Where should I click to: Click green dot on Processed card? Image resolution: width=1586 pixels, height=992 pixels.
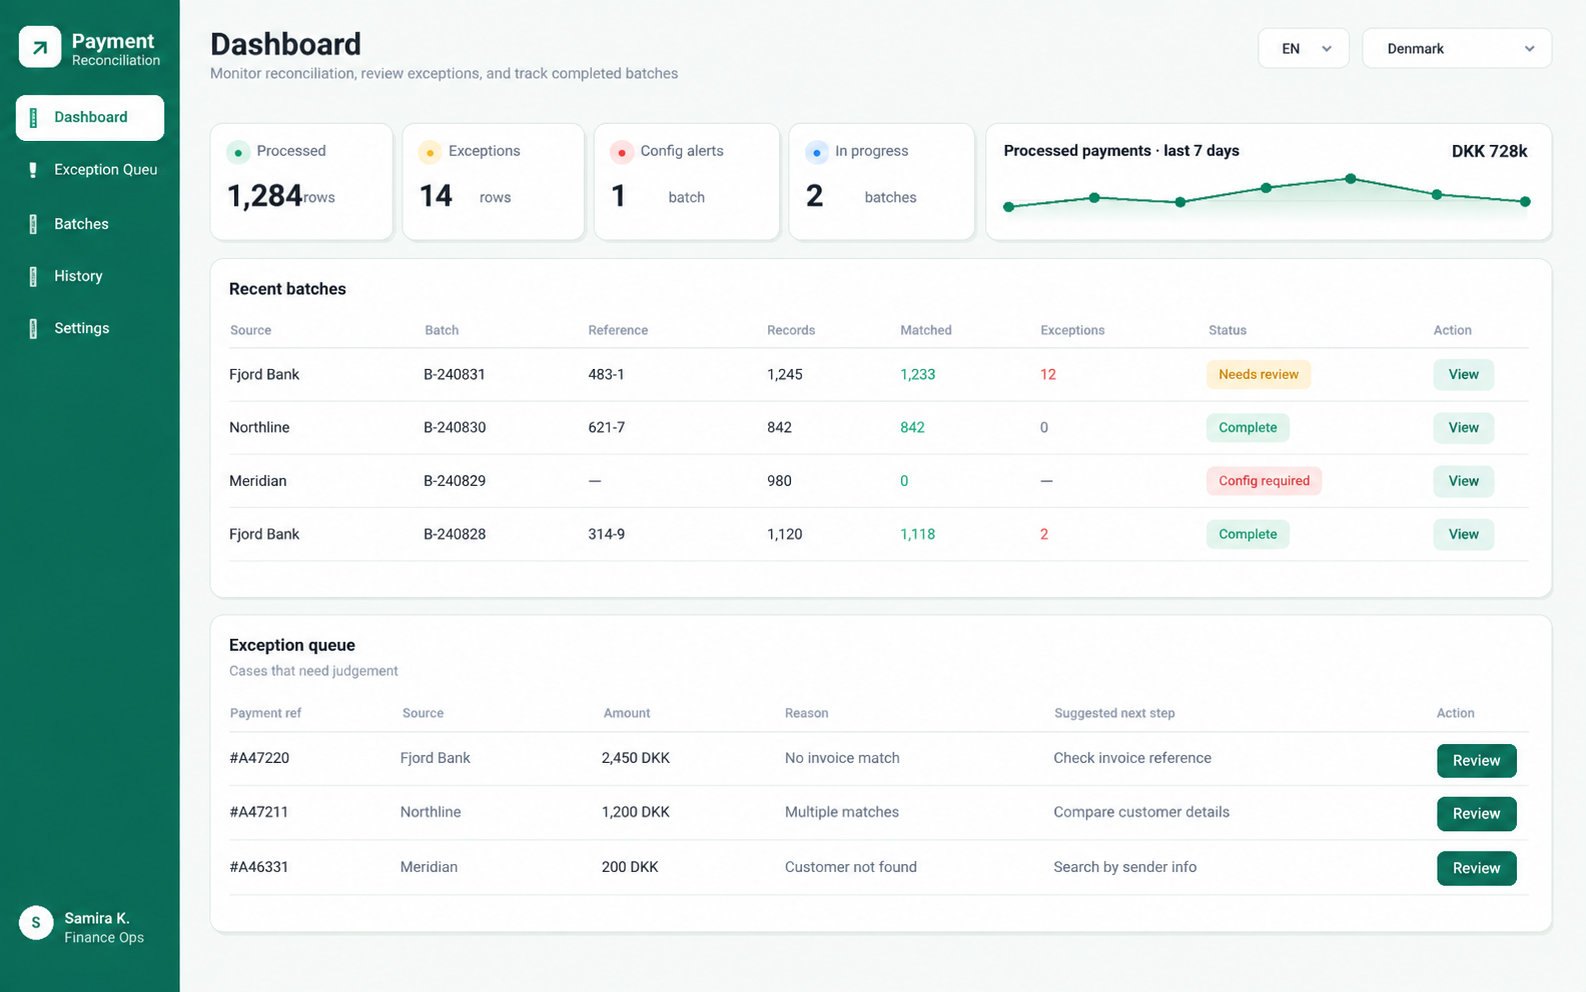tap(238, 152)
